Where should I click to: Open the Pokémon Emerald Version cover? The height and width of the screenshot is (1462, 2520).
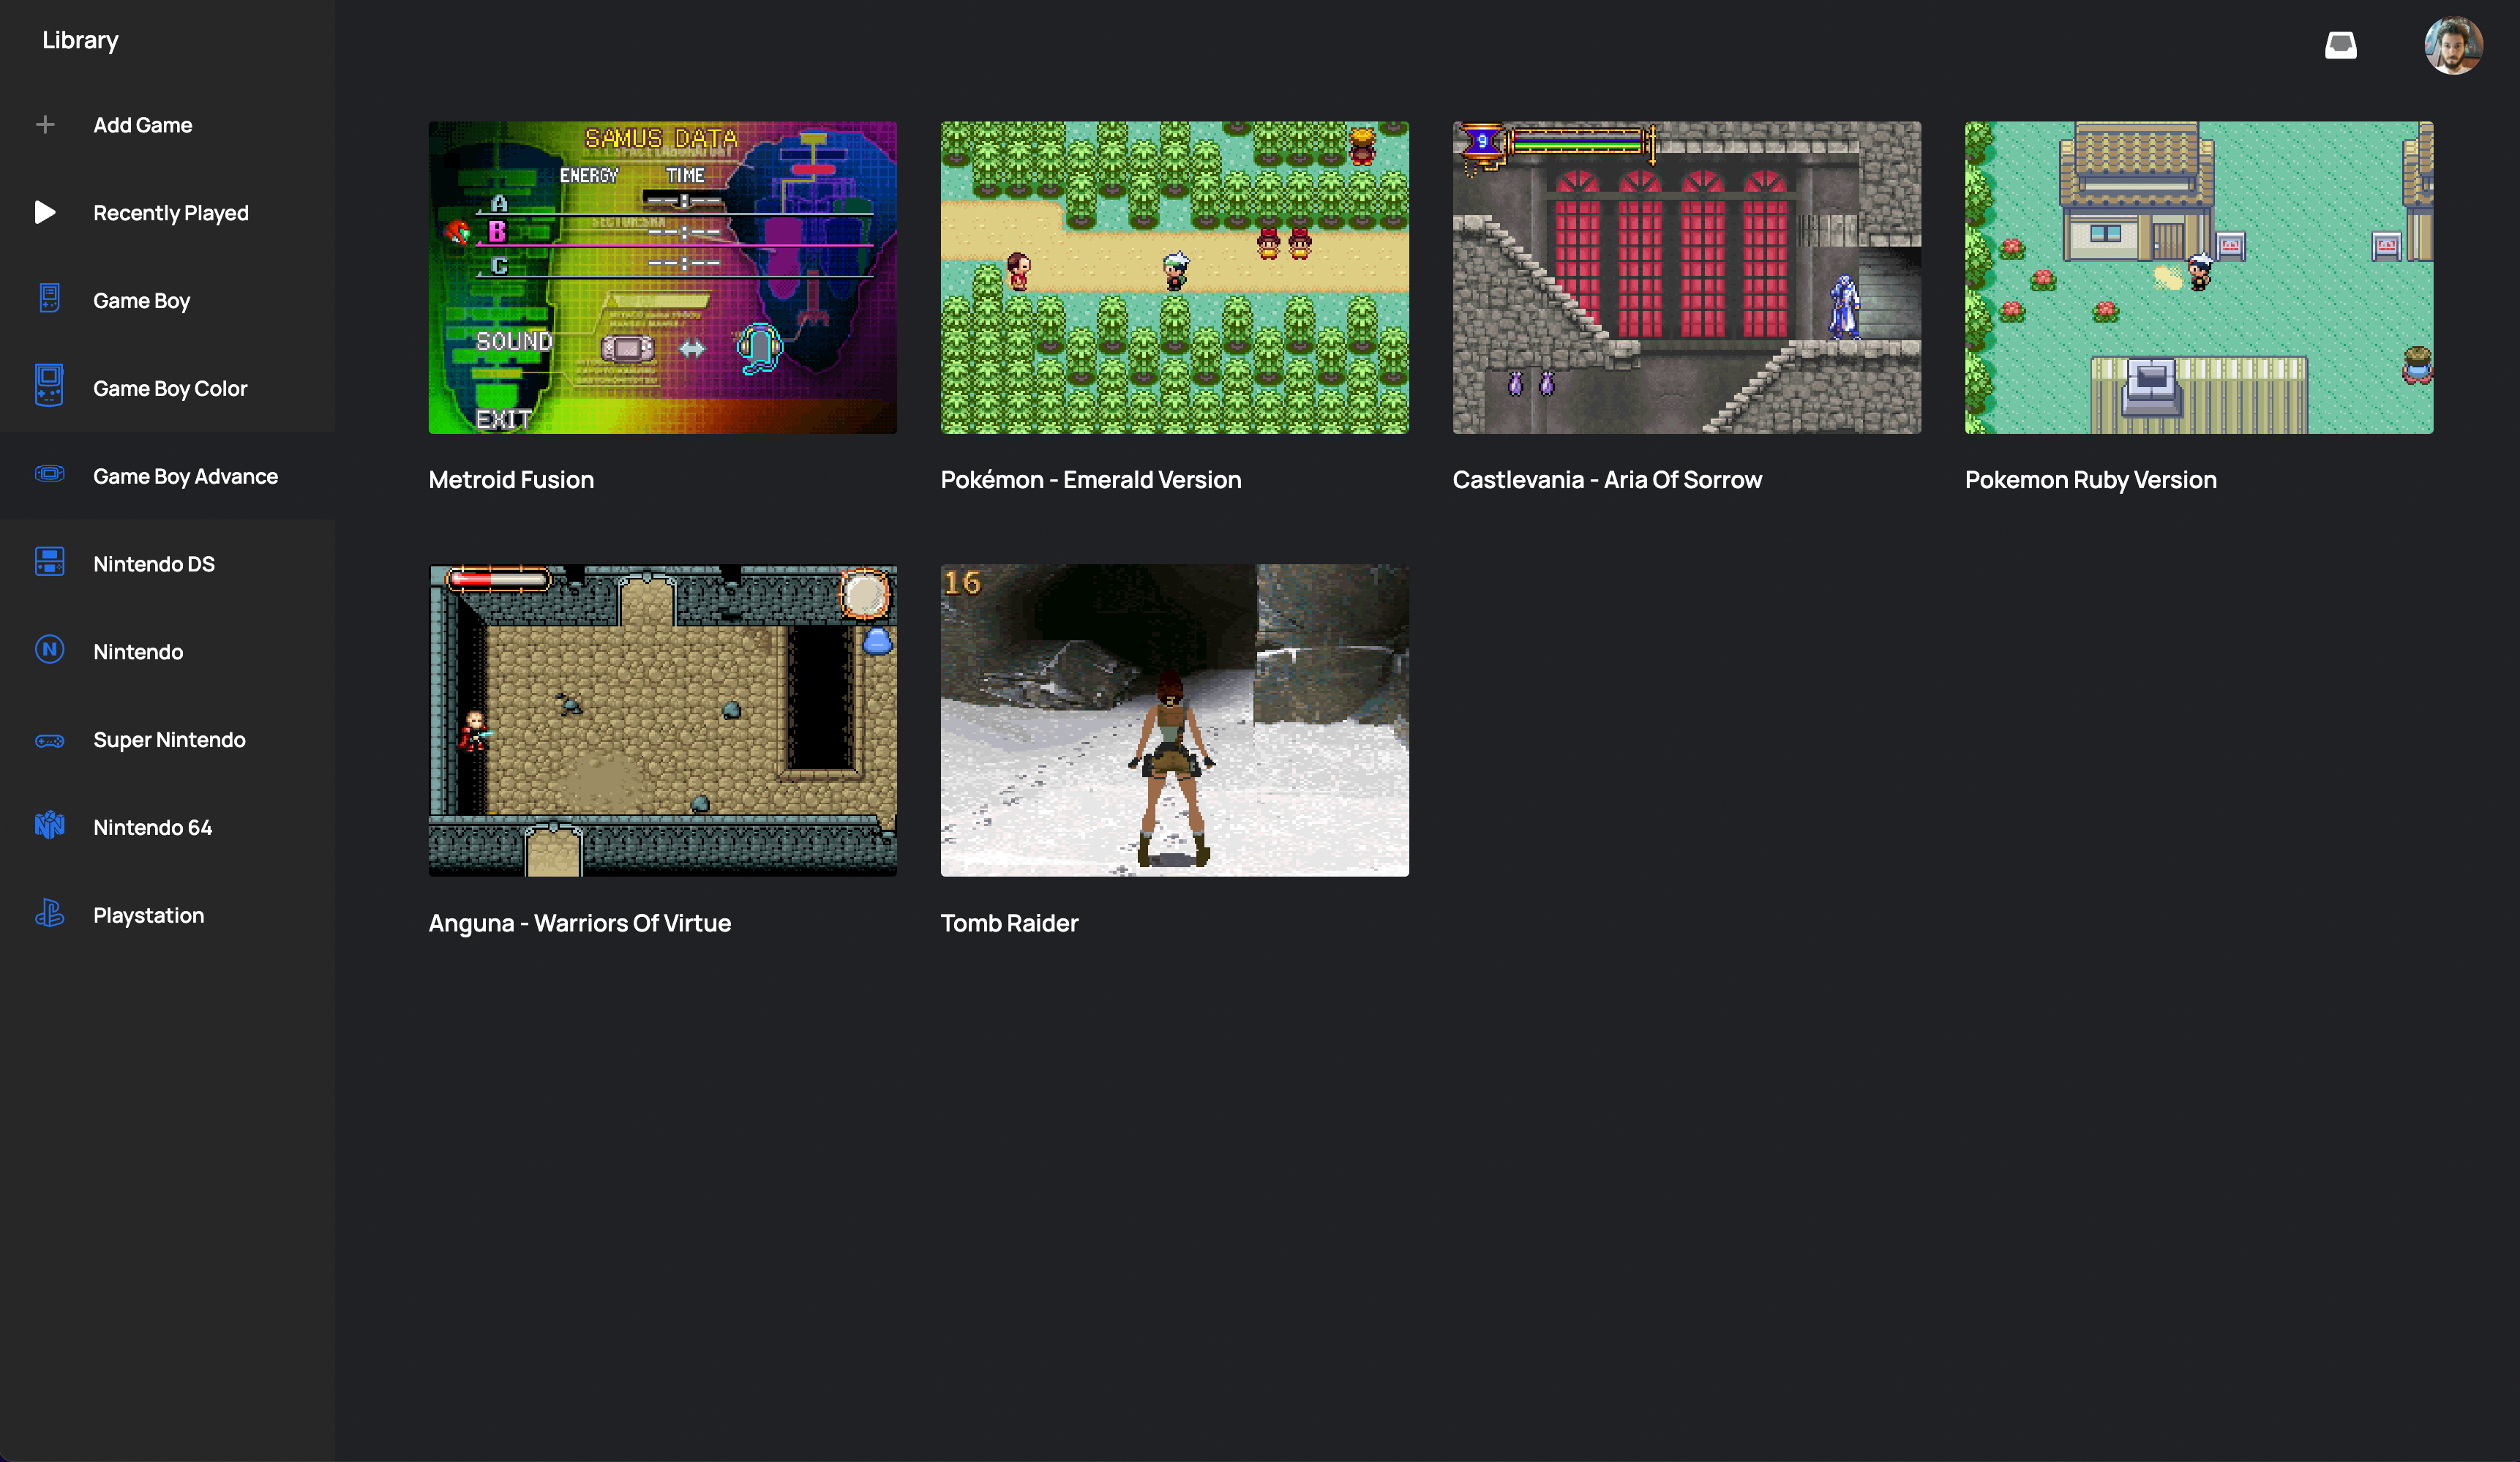pos(1174,277)
